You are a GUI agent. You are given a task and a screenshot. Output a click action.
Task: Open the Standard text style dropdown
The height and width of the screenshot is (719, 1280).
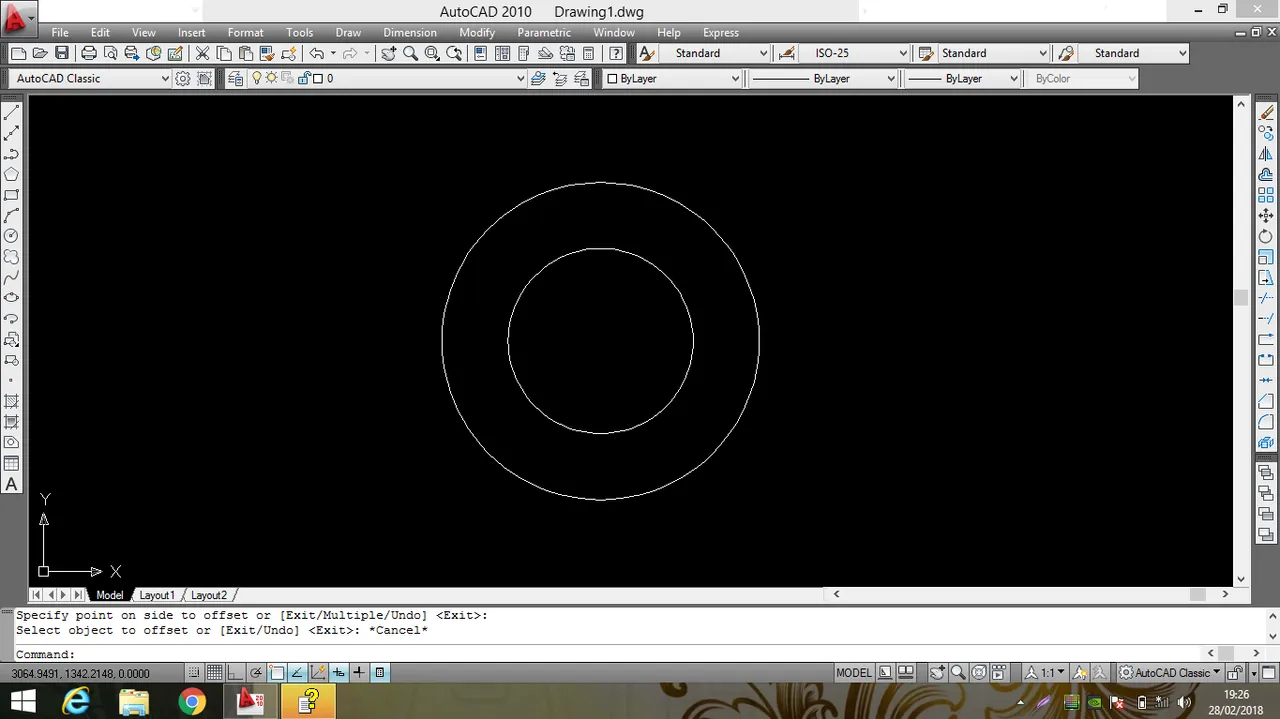point(715,53)
